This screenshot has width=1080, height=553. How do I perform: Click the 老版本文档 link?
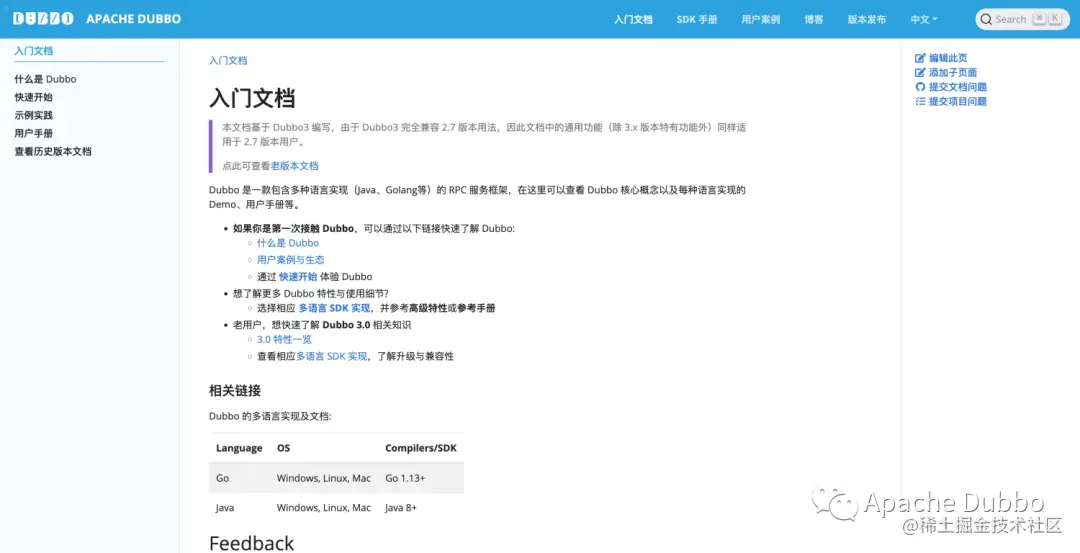pyautogui.click(x=295, y=165)
